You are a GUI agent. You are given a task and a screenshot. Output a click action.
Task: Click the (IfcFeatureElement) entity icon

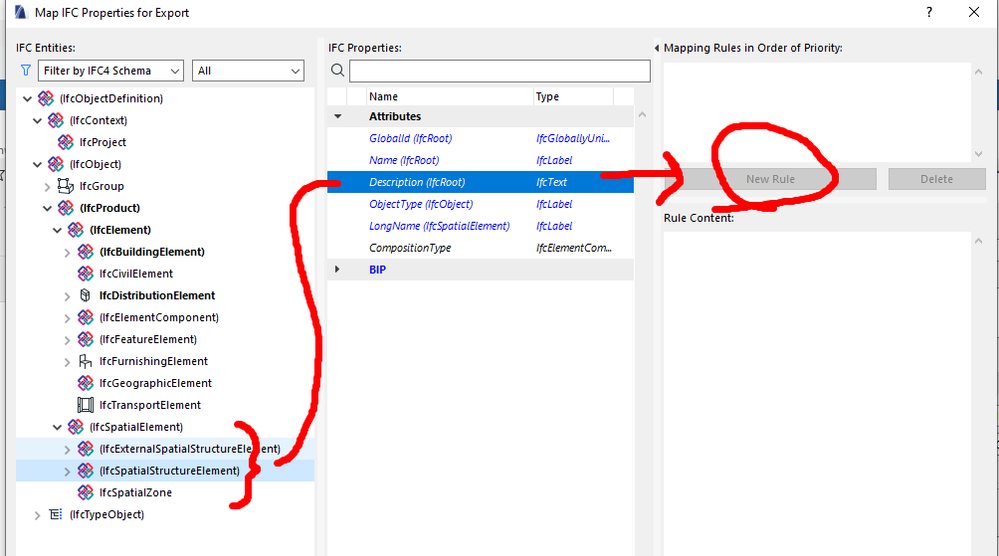point(85,339)
